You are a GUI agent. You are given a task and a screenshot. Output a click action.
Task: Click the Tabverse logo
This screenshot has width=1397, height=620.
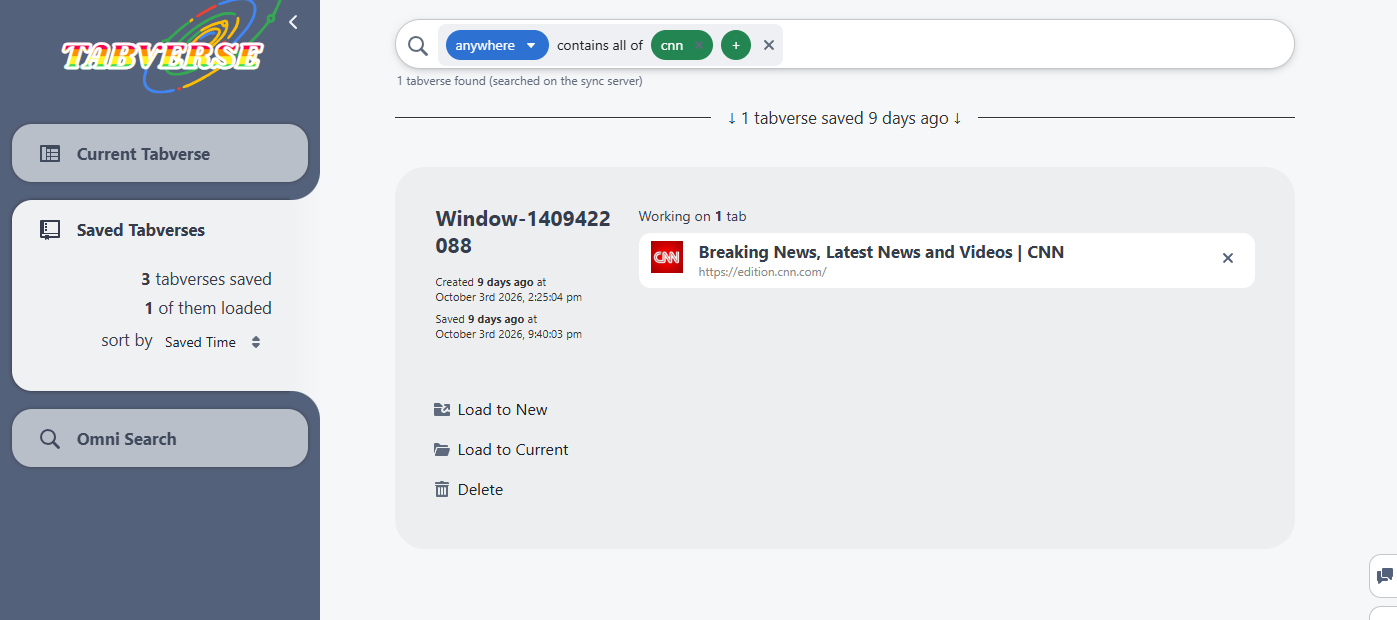point(162,50)
